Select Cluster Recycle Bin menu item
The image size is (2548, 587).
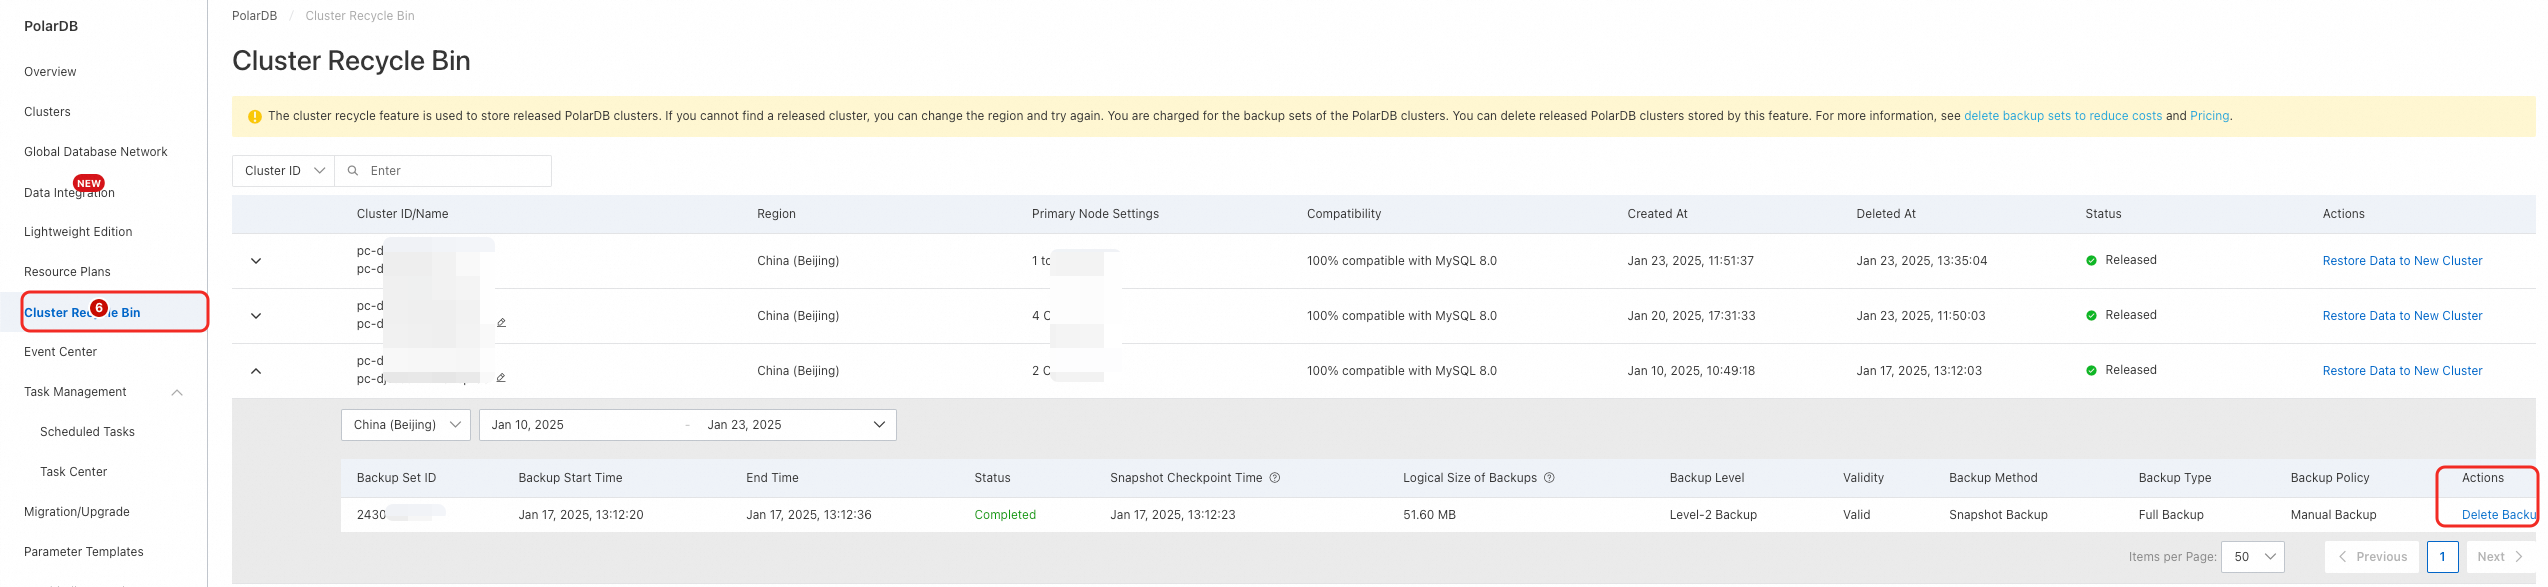click(x=82, y=313)
